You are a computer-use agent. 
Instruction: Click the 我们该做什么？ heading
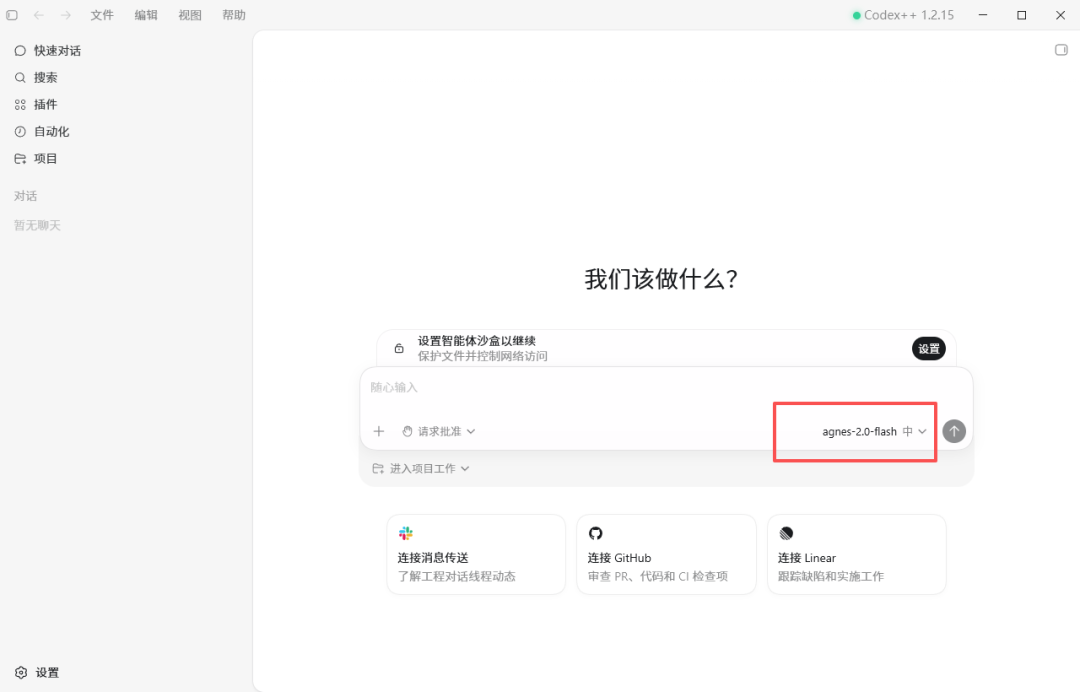pyautogui.click(x=661, y=279)
